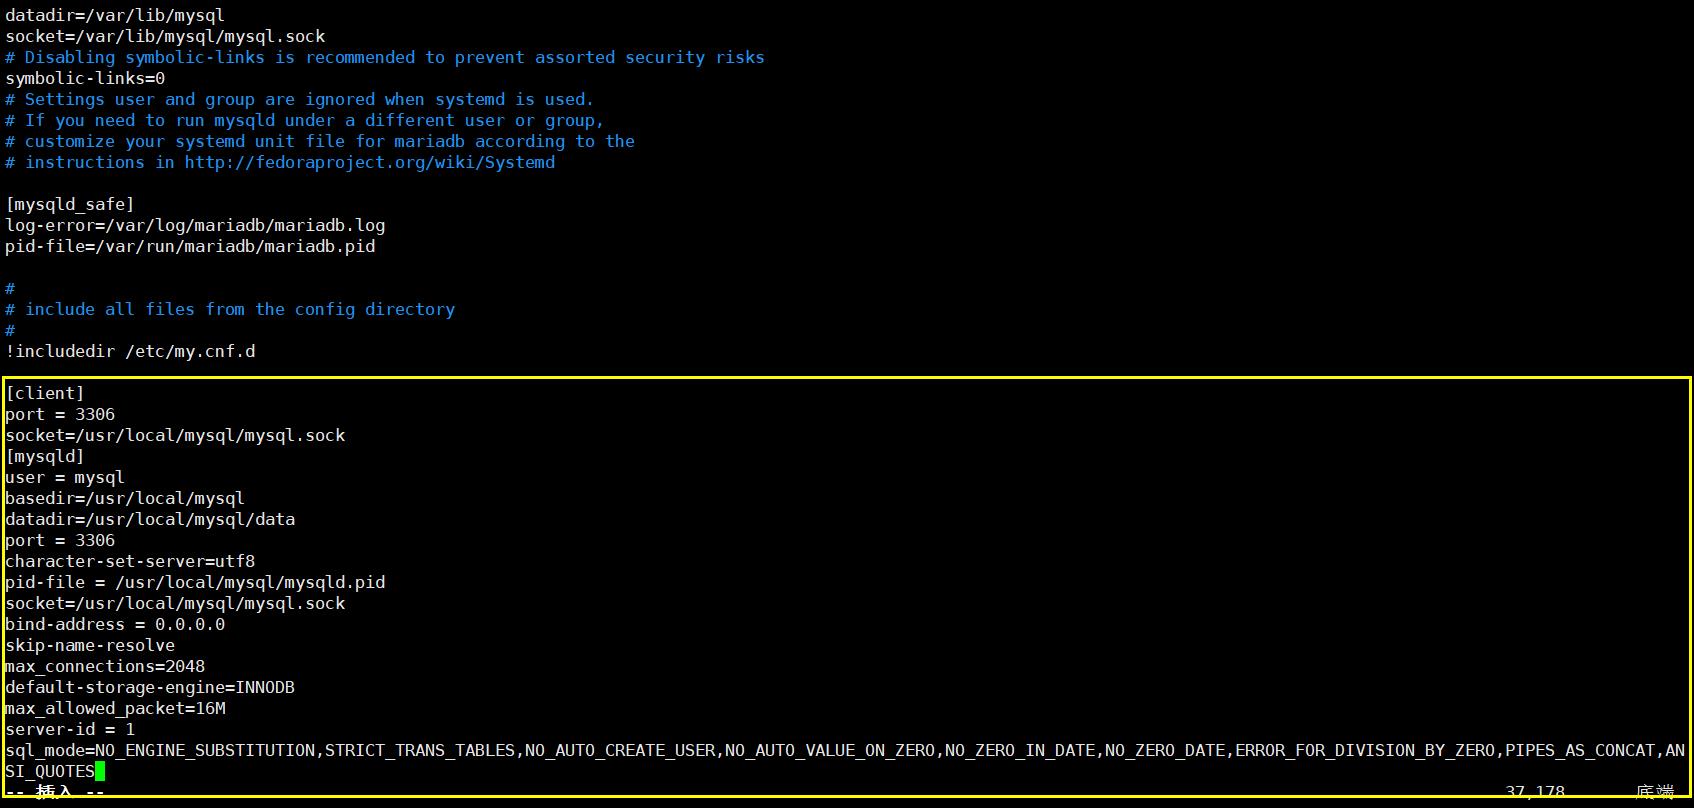This screenshot has height=808, width=1694.
Task: Click the 'character-set-server=utf8' line
Action: click(x=130, y=561)
